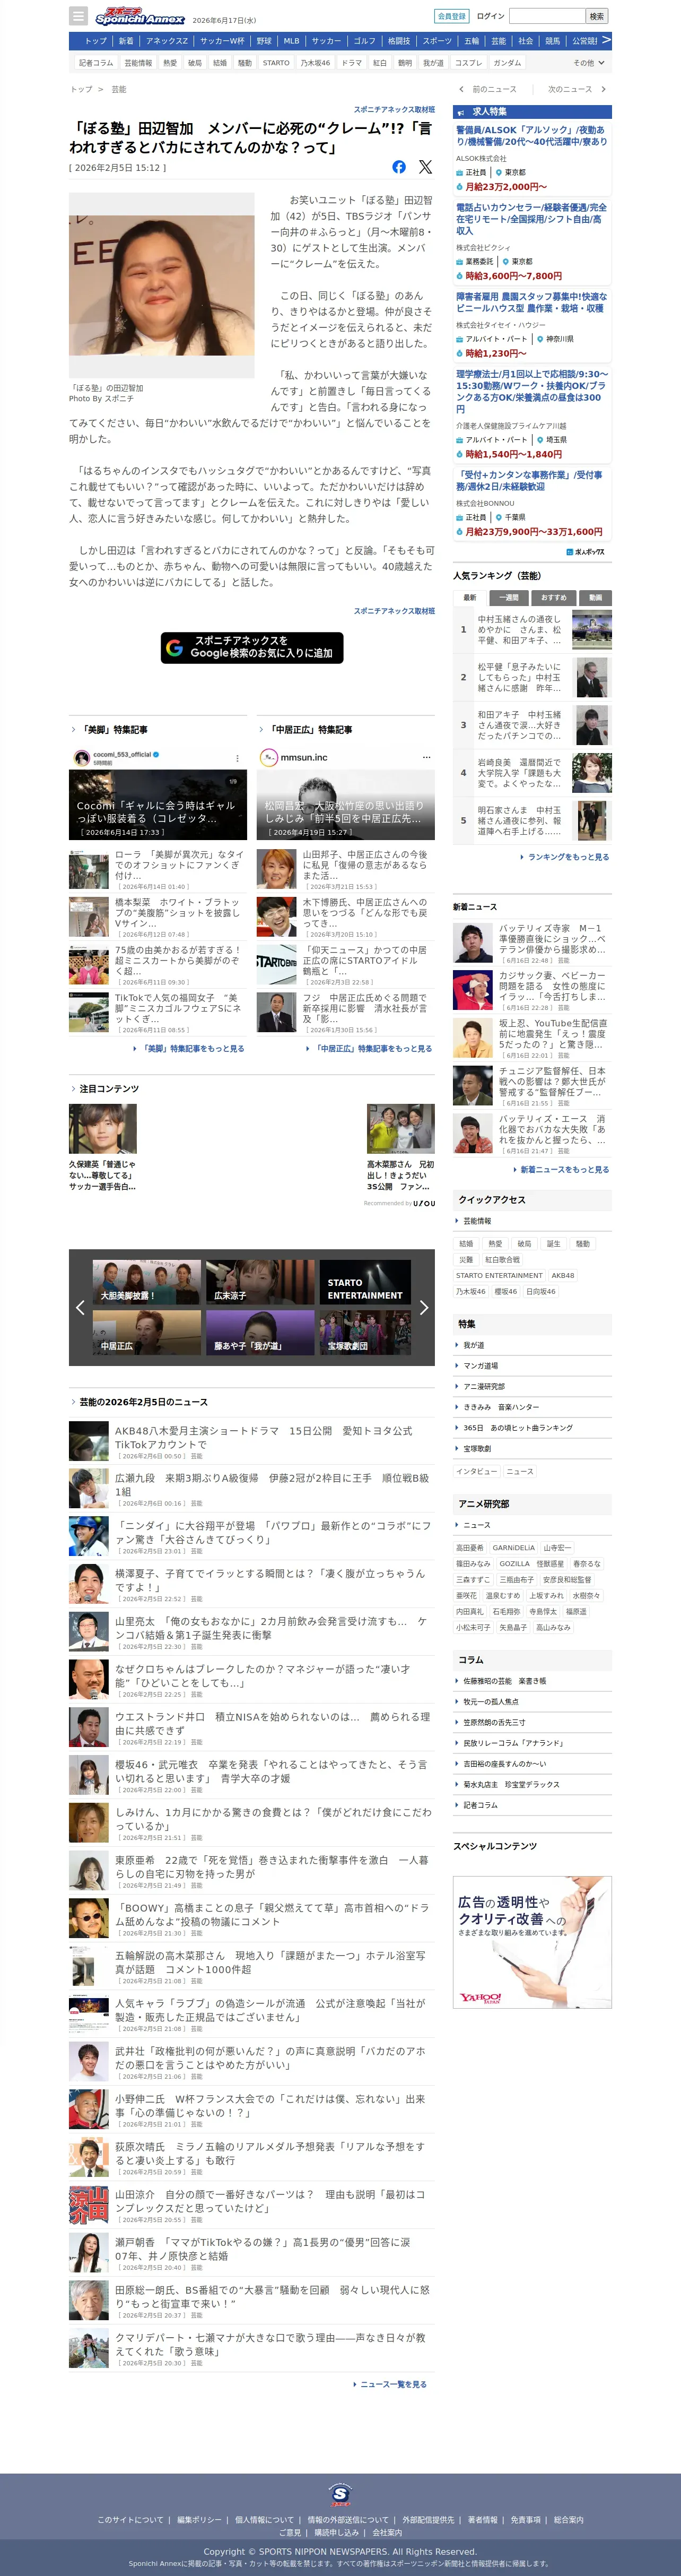Open ゴルフ in main navigation

[365, 41]
